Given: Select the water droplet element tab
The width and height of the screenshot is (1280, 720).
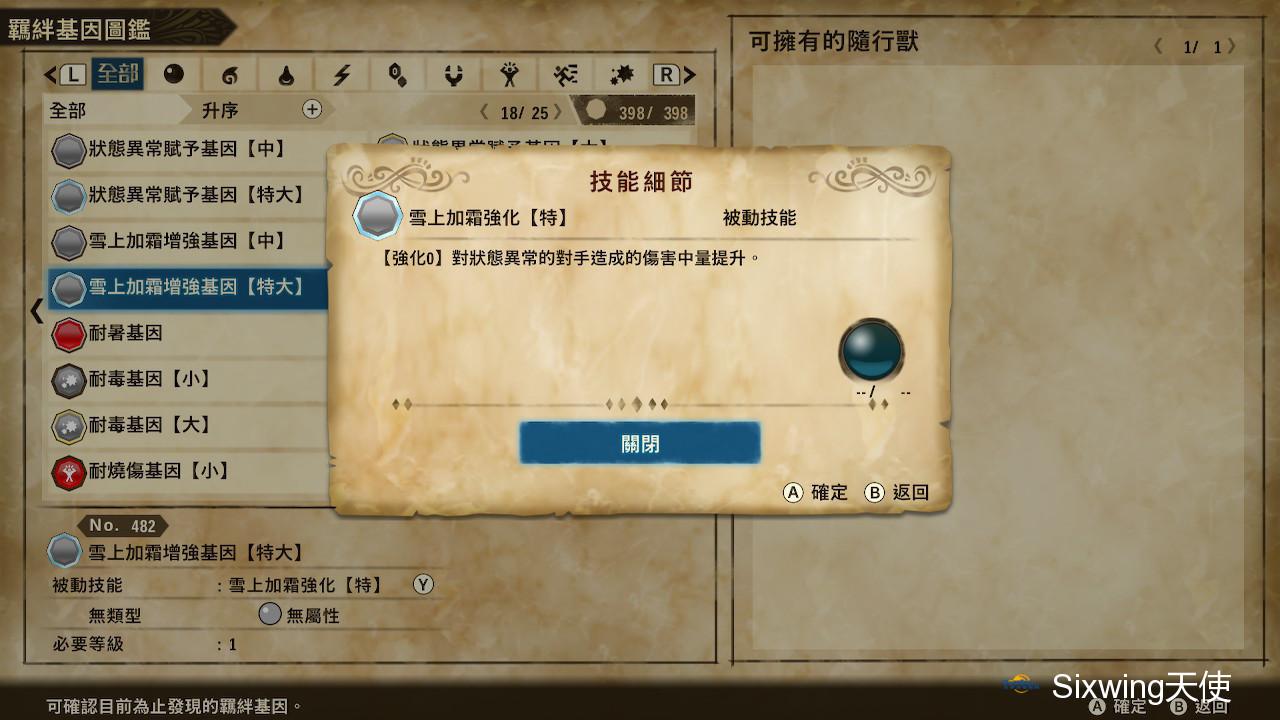Looking at the screenshot, I should (286, 75).
